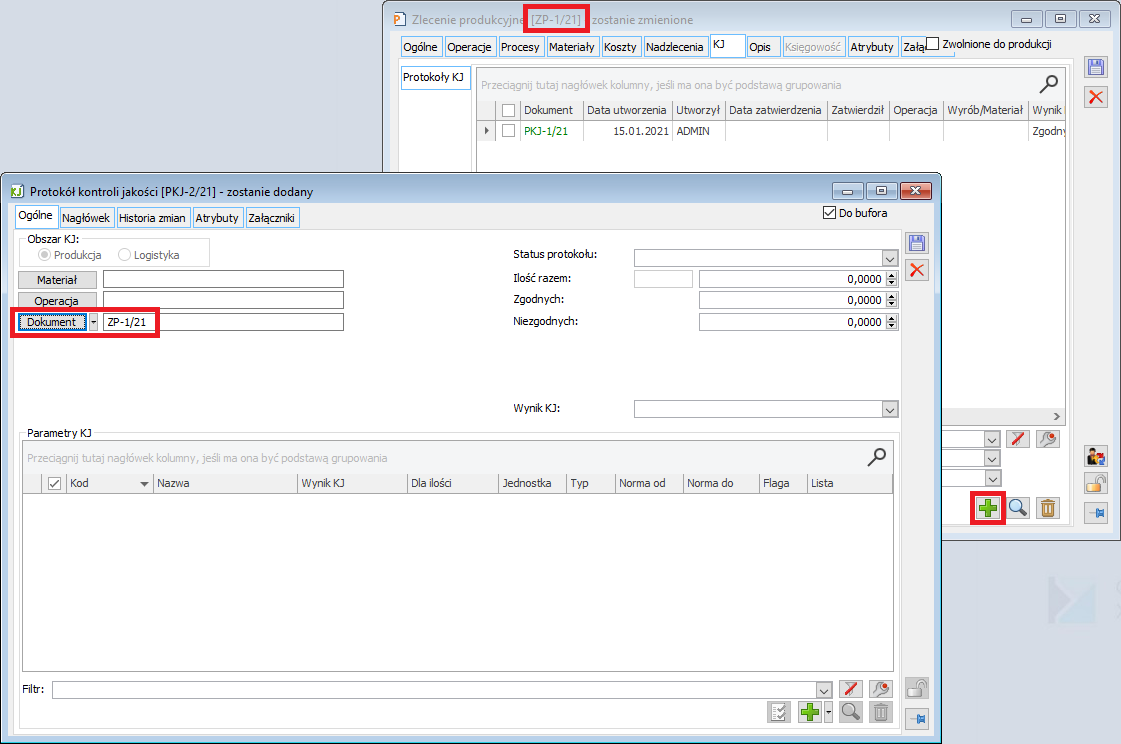Pin the quality protocol window with pushpin icon
Screen dimensions: 1121x744
pyautogui.click(x=917, y=718)
